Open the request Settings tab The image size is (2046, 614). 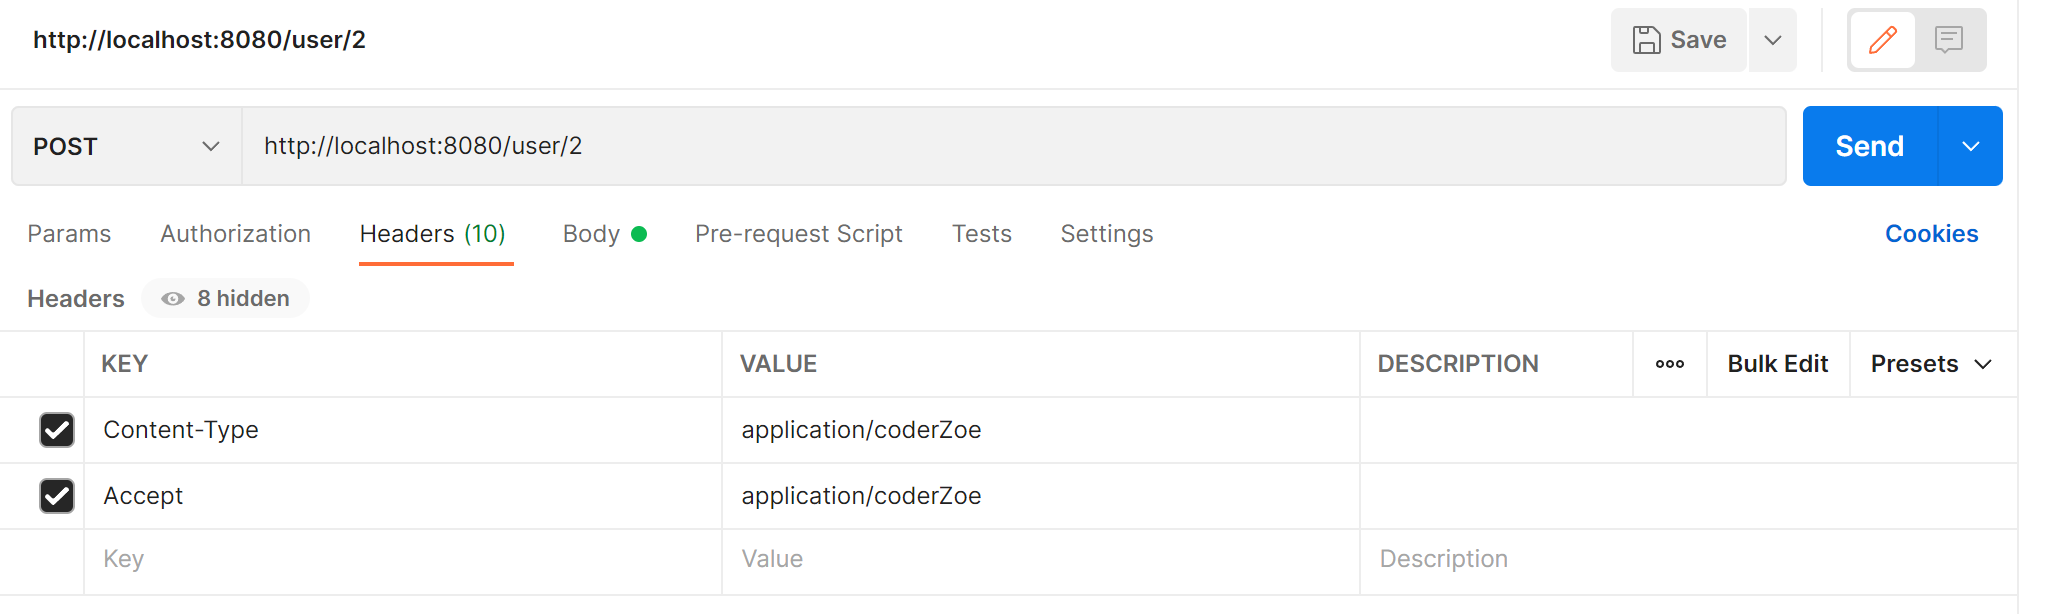point(1107,234)
